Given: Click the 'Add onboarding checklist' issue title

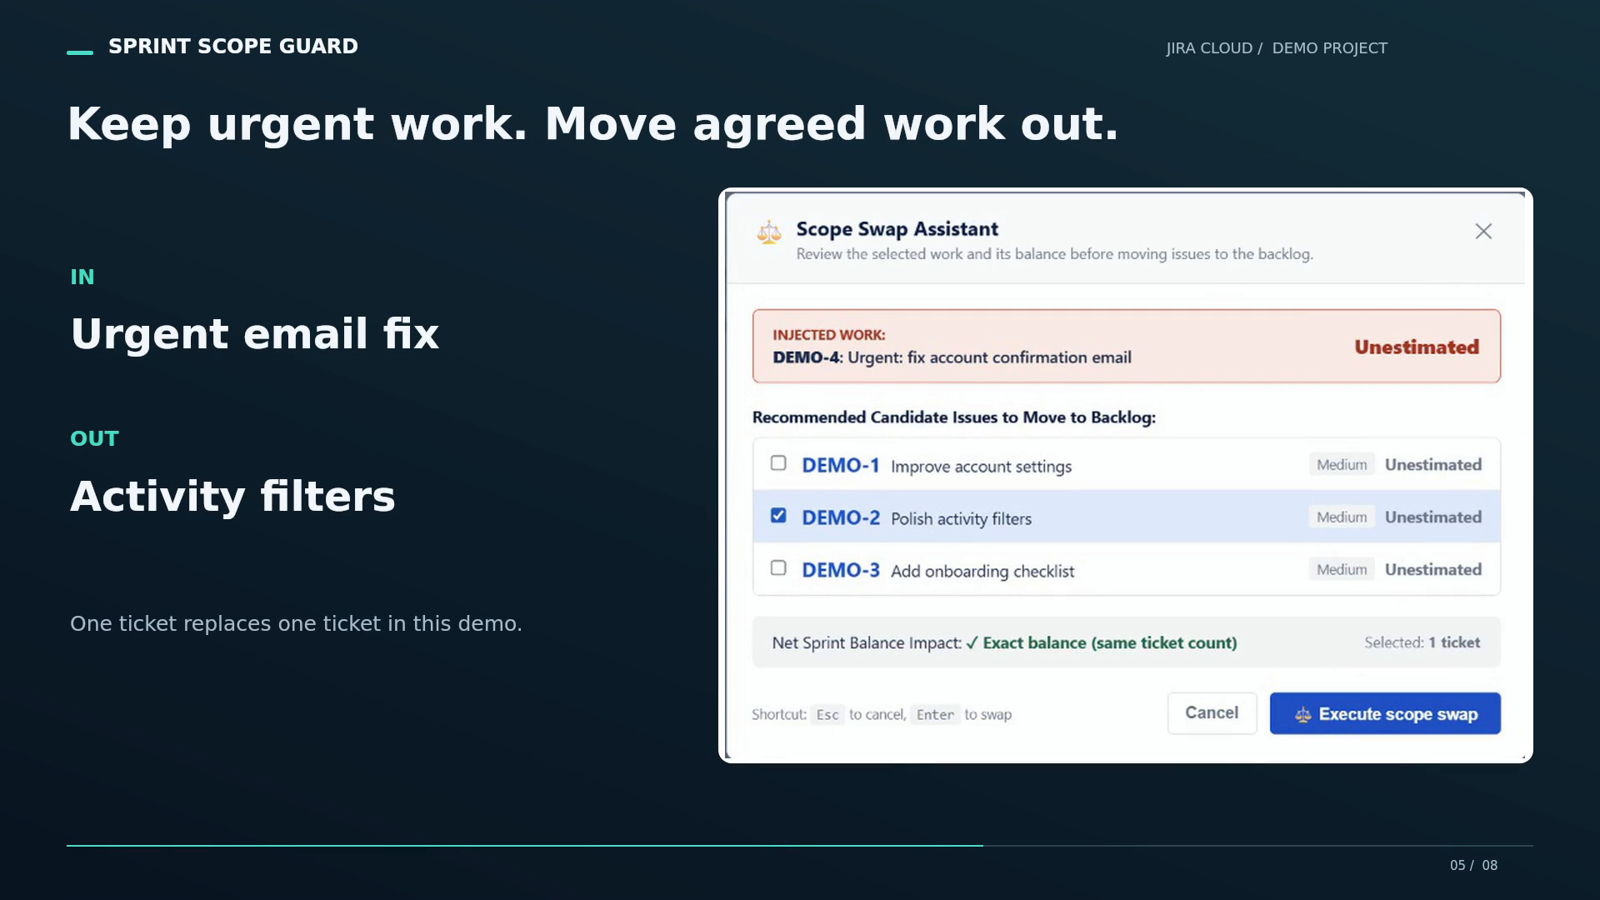Looking at the screenshot, I should tap(982, 571).
